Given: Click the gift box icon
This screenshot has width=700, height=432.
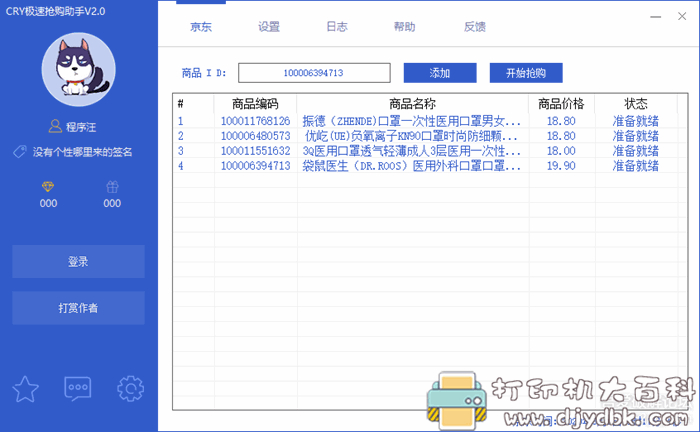Looking at the screenshot, I should tap(112, 187).
